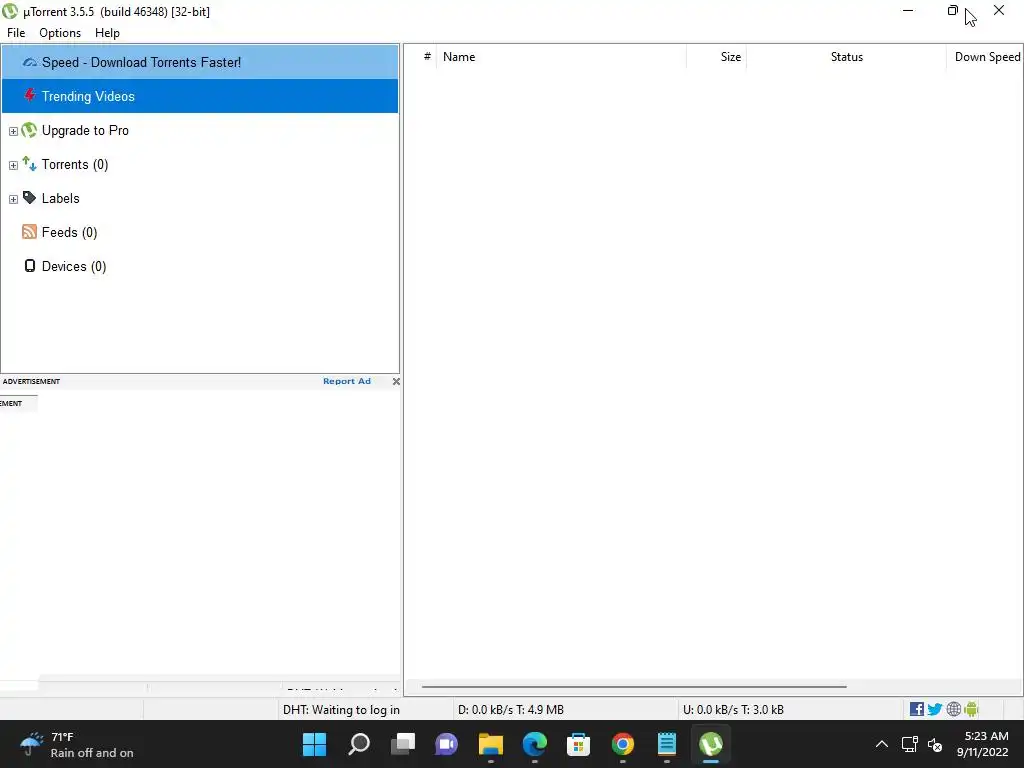Screen dimensions: 1024x768
Task: Click the globe web icon in status bar
Action: pos(953,709)
